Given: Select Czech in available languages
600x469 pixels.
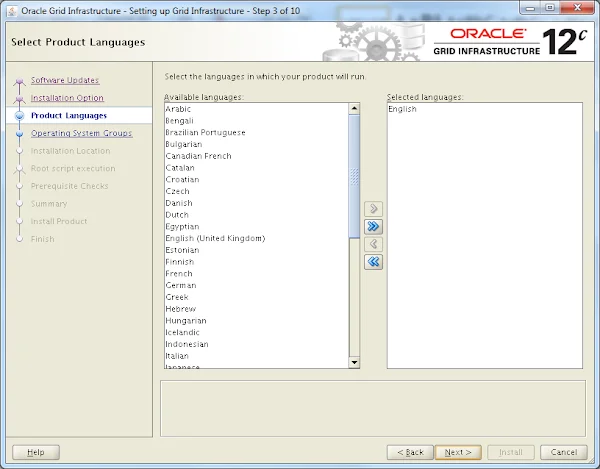Looking at the screenshot, I should click(x=256, y=191).
